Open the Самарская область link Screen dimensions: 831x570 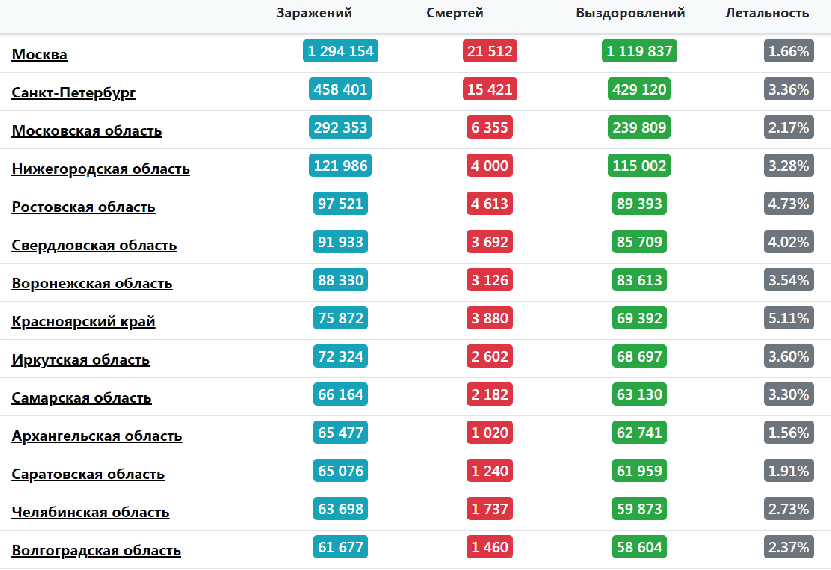point(82,398)
